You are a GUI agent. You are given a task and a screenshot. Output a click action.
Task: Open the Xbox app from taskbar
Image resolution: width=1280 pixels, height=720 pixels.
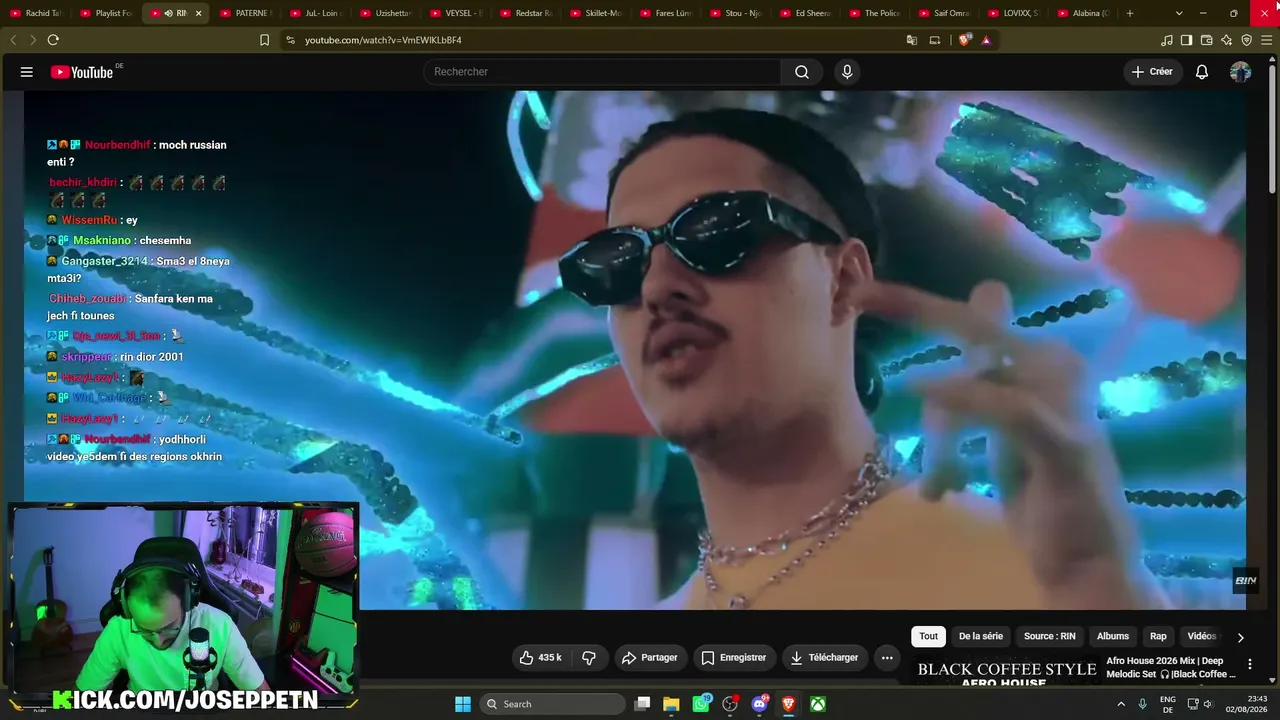coord(818,704)
